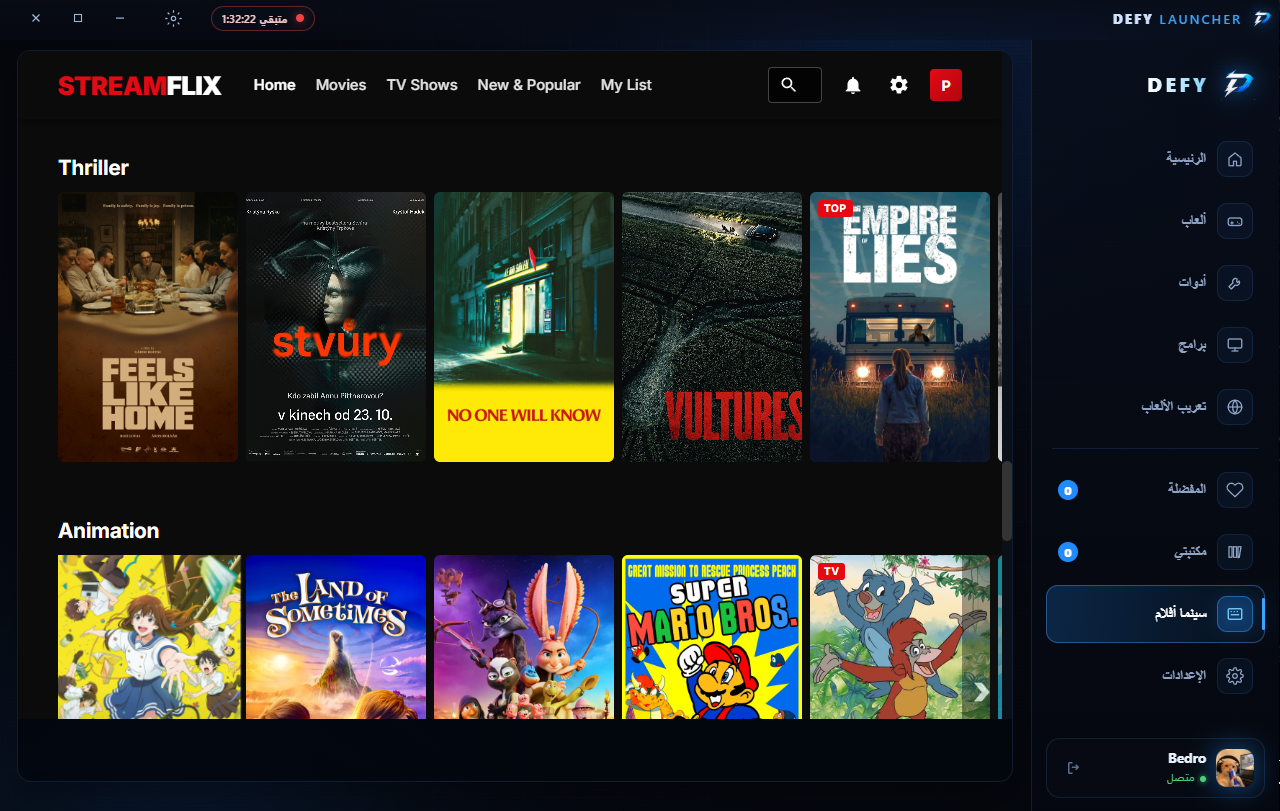This screenshot has width=1280, height=811.
Task: Go to the StreamFlix Home tab
Action: click(275, 85)
